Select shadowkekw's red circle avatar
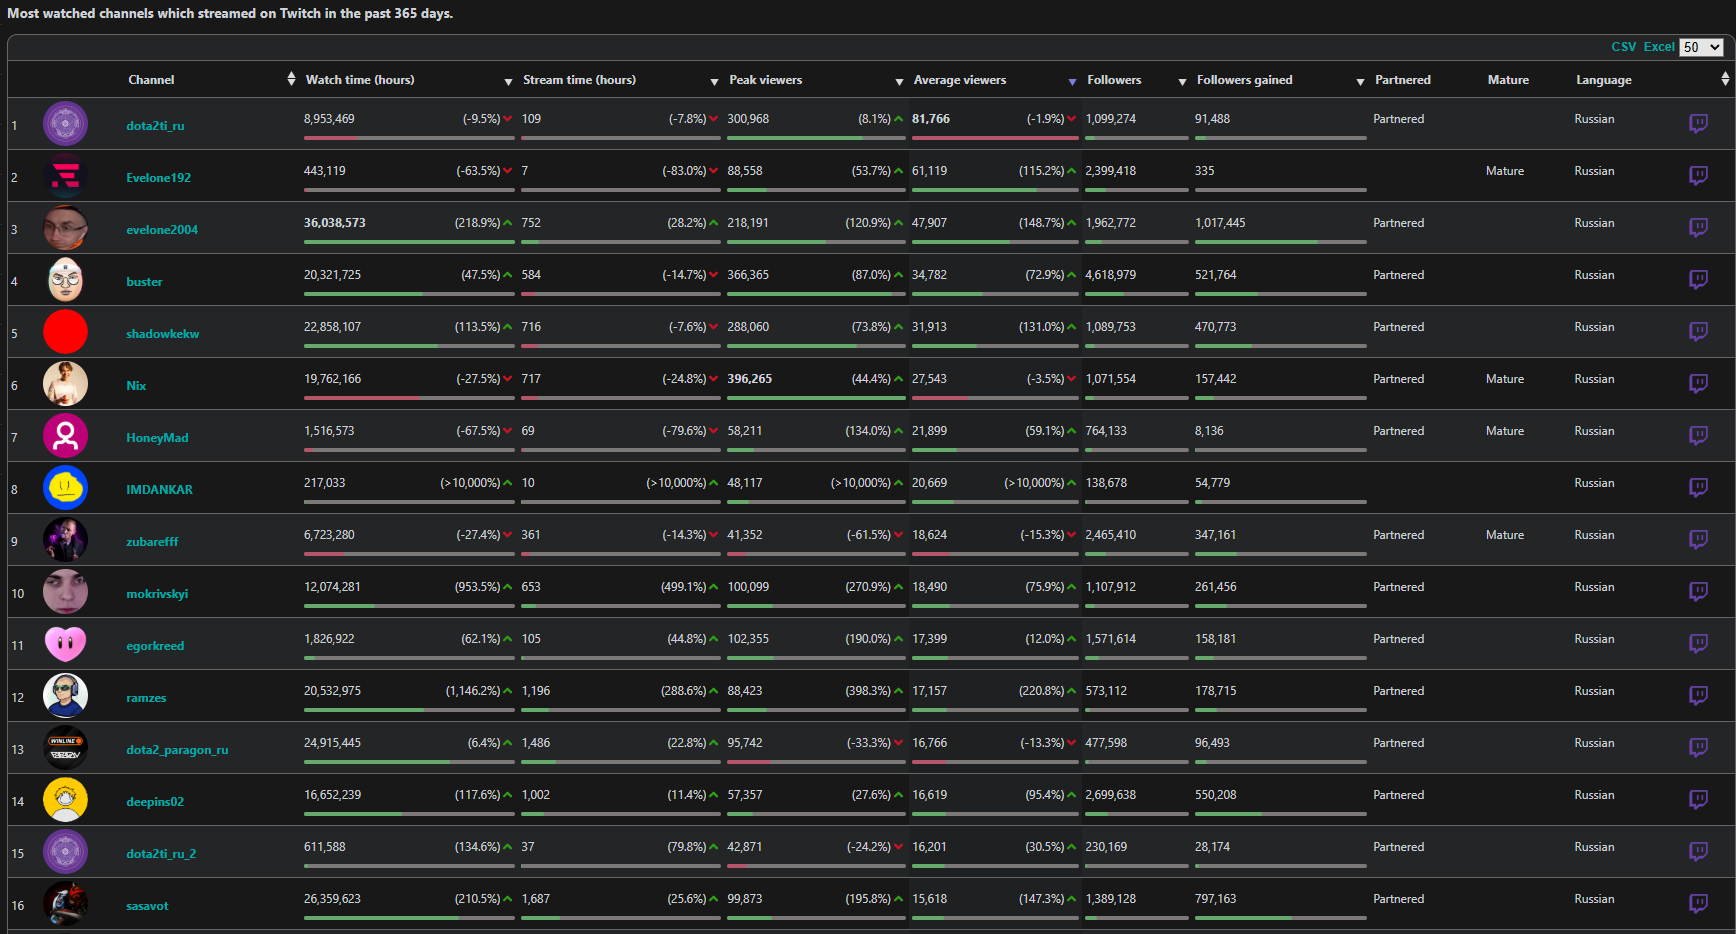The height and width of the screenshot is (934, 1736). (x=65, y=332)
